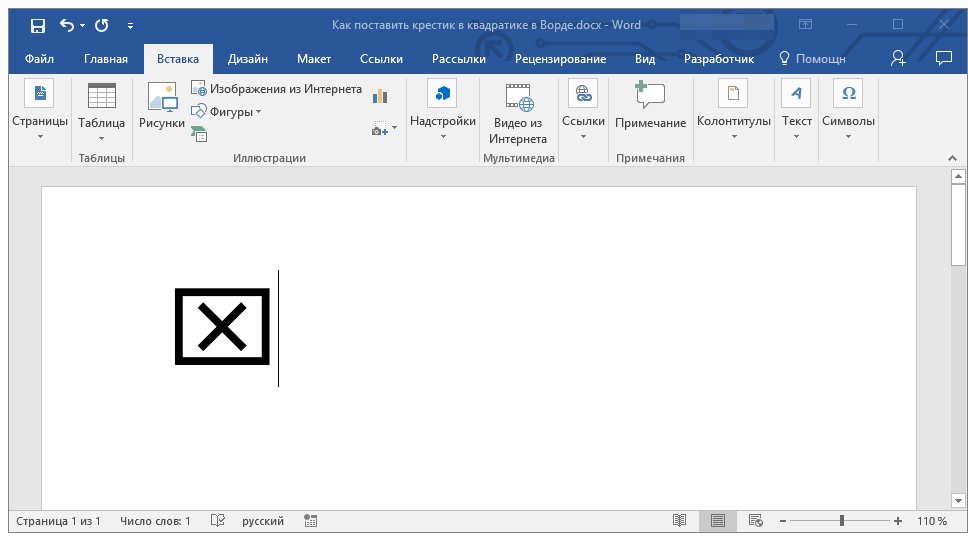Image resolution: width=968 pixels, height=541 pixels.
Task: Open the screenshot tool dropdown arrow
Action: pos(394,129)
